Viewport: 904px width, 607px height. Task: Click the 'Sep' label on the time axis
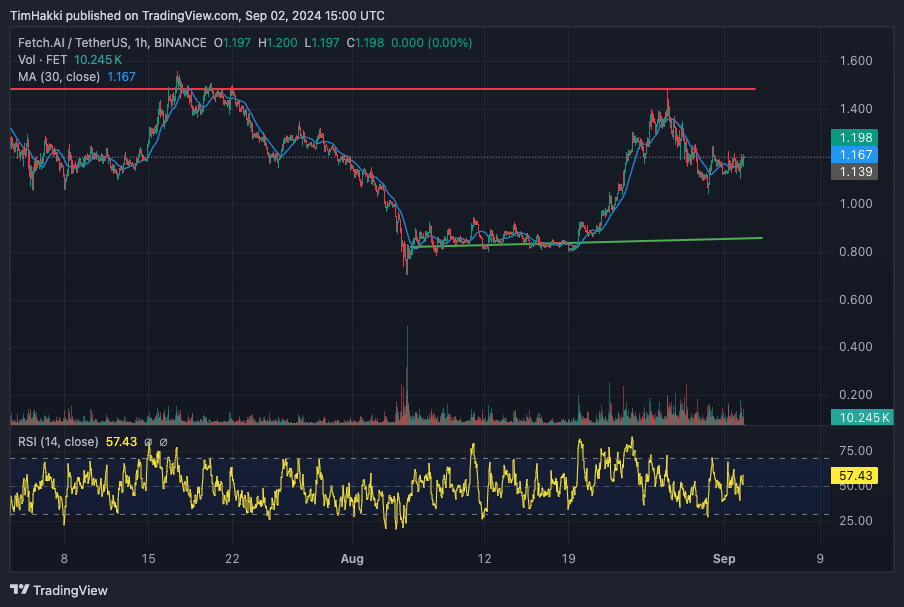[724, 559]
